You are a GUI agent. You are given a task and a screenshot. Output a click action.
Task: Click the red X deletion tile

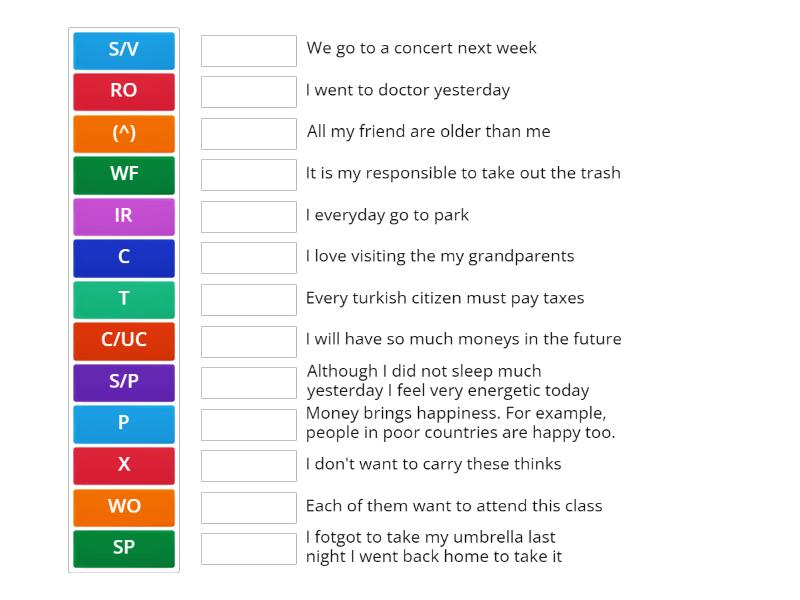[x=123, y=465]
